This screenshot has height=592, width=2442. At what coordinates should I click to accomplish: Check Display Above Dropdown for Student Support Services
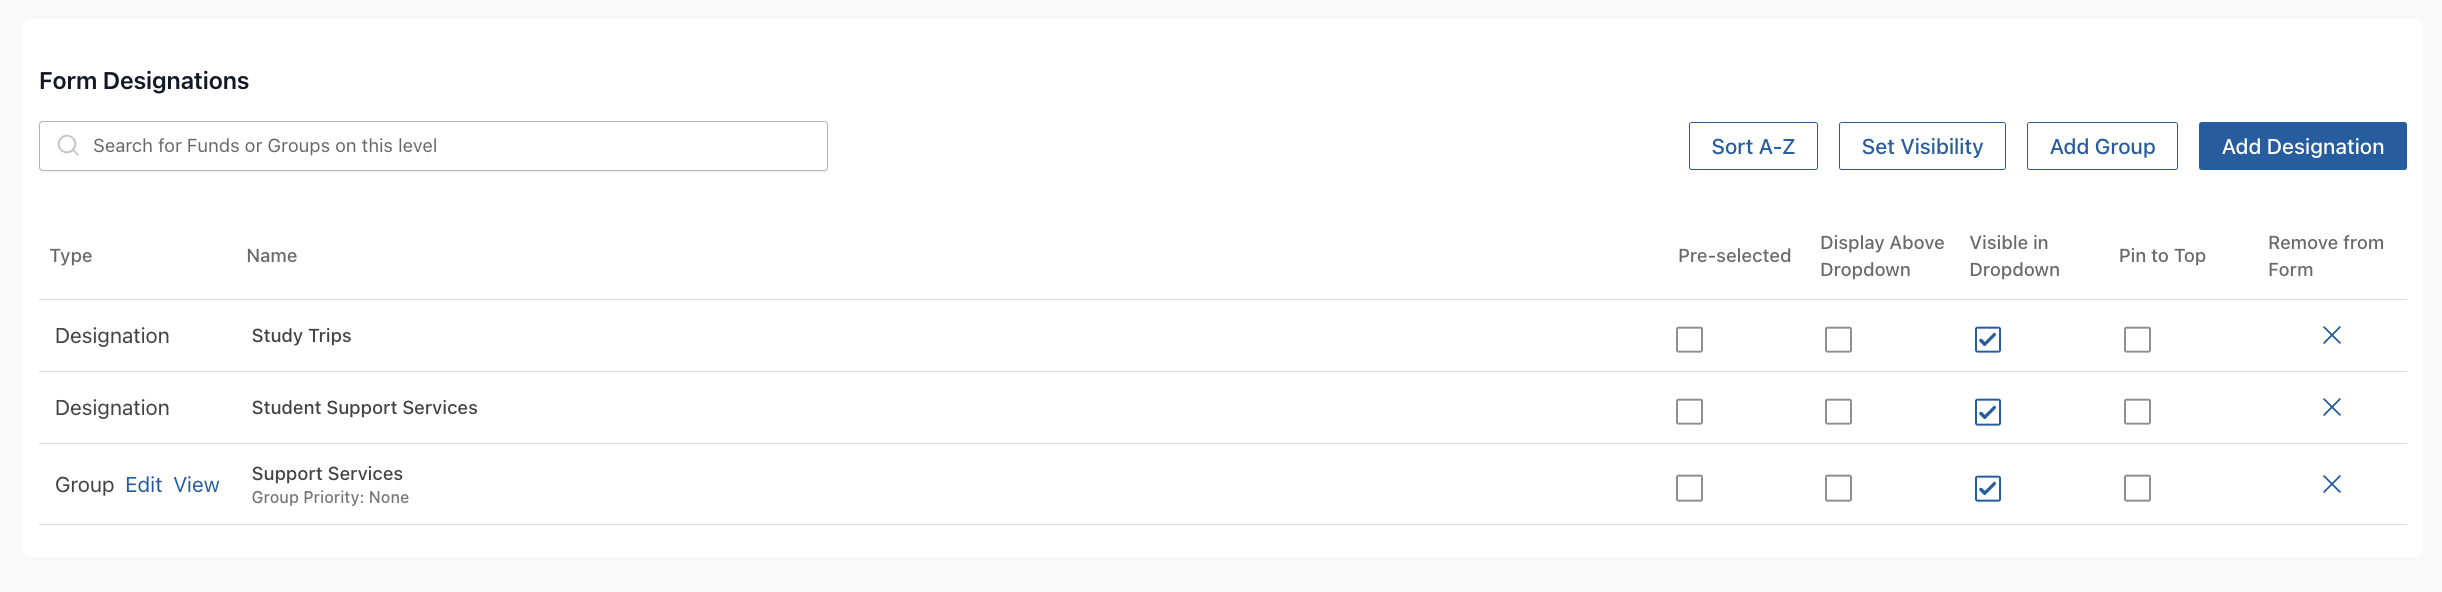(1838, 411)
